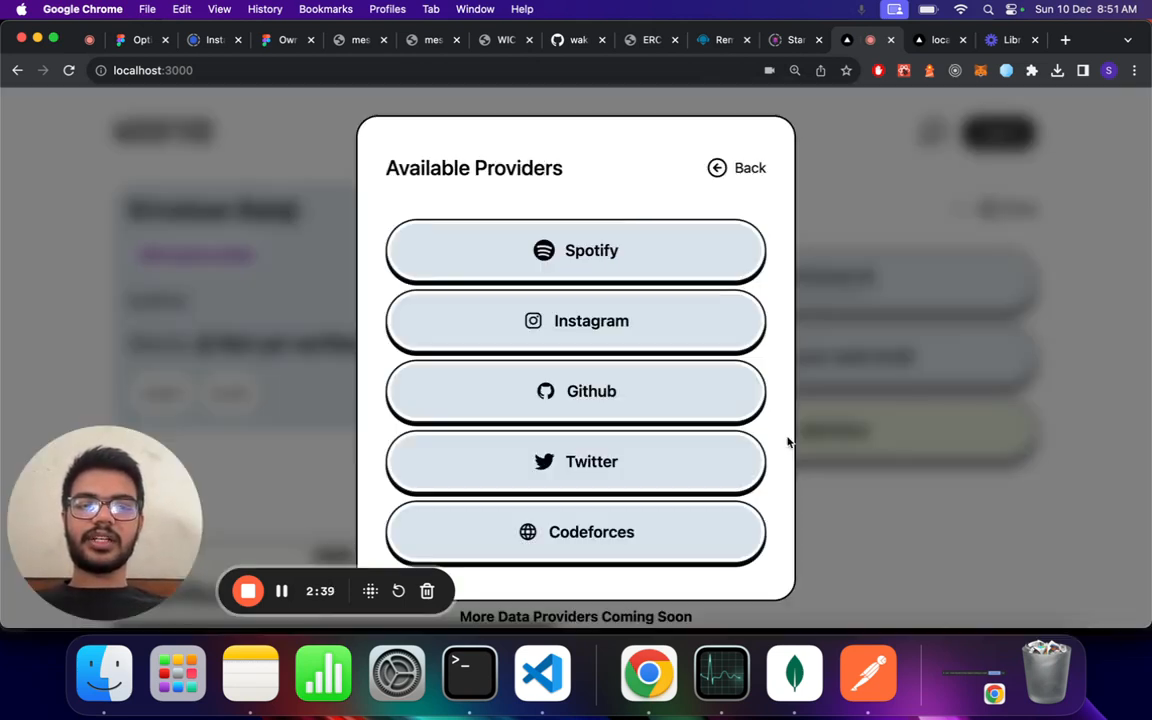
Task: Click the 2:39 recording timer
Action: pyautogui.click(x=320, y=591)
